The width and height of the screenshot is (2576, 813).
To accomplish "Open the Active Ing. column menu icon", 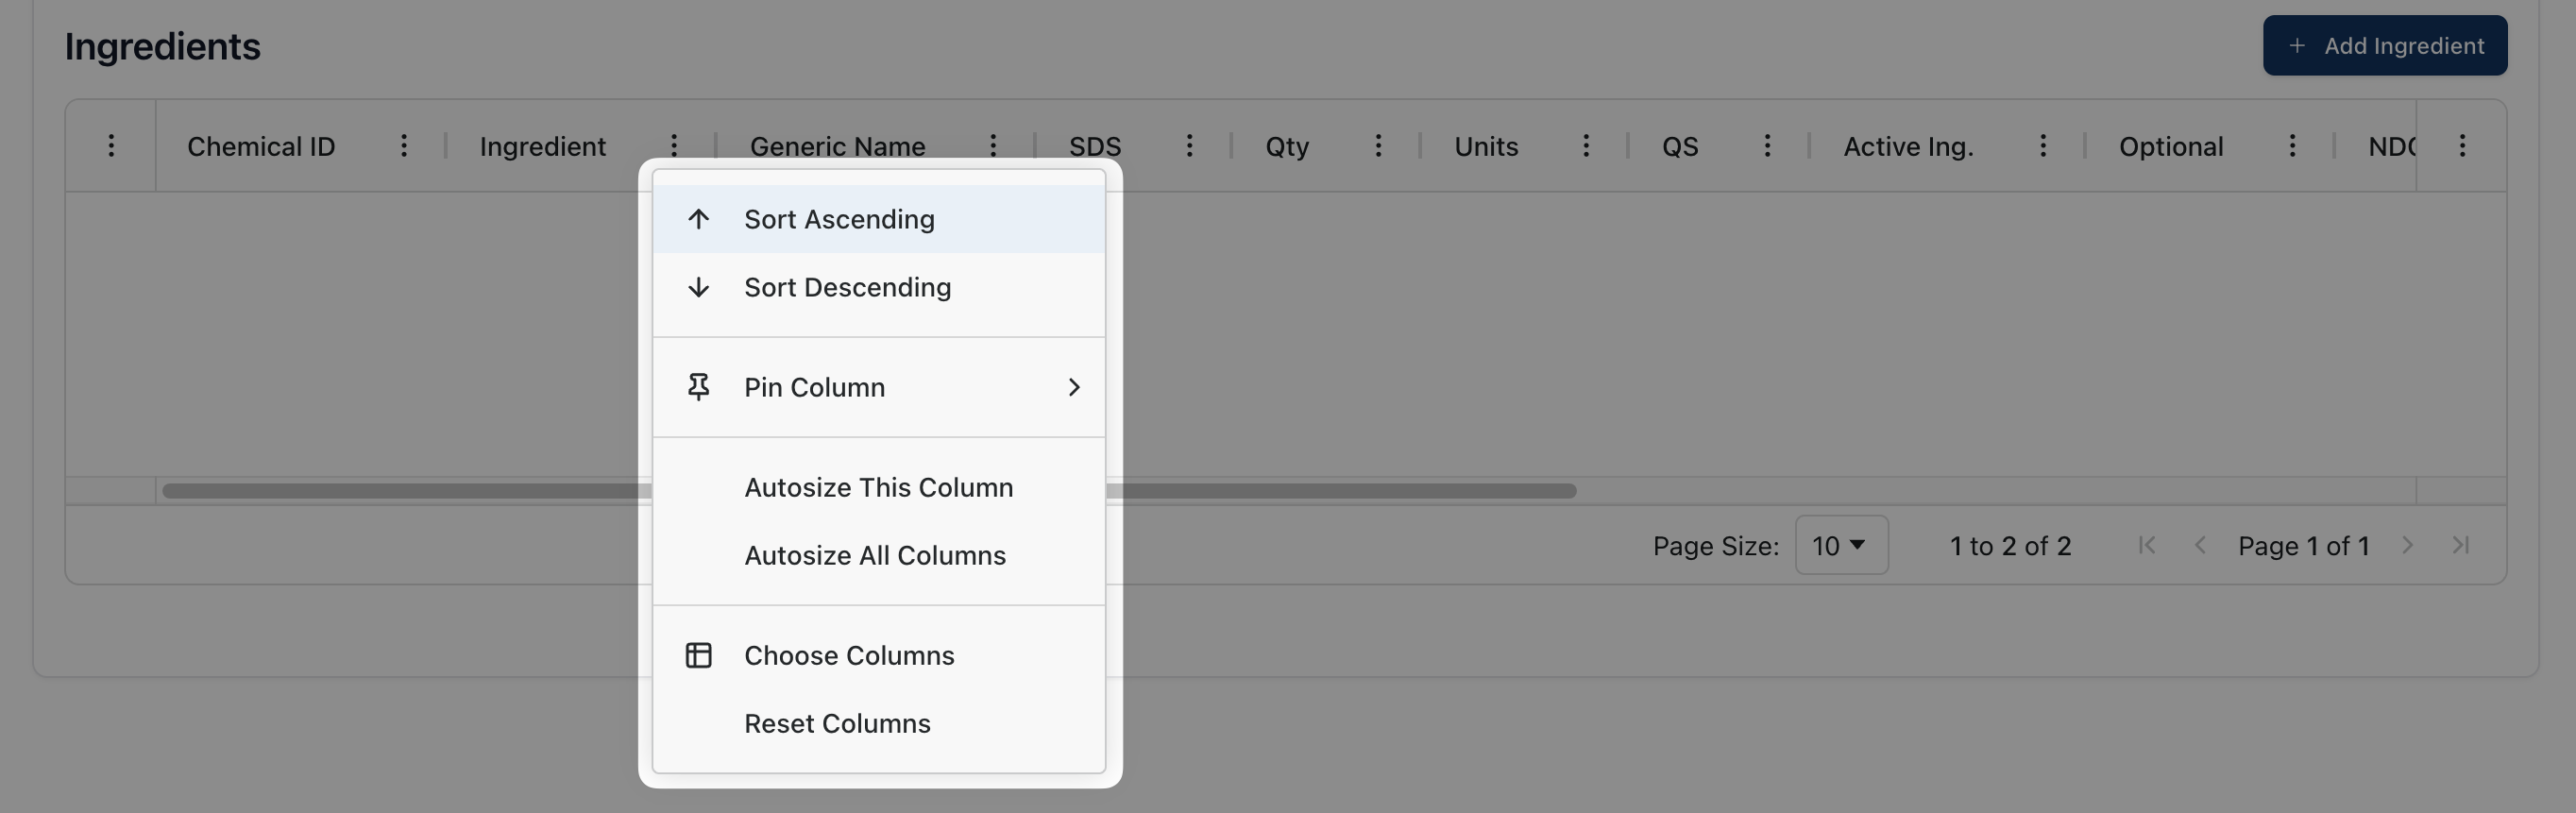I will [x=2043, y=146].
